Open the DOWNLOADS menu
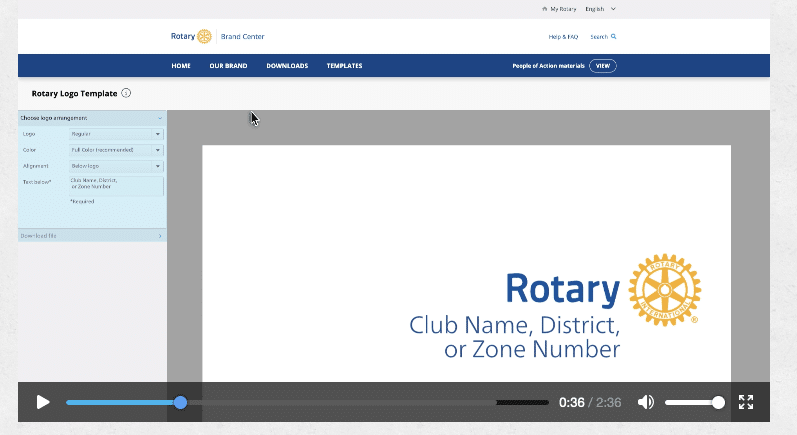 pyautogui.click(x=287, y=66)
